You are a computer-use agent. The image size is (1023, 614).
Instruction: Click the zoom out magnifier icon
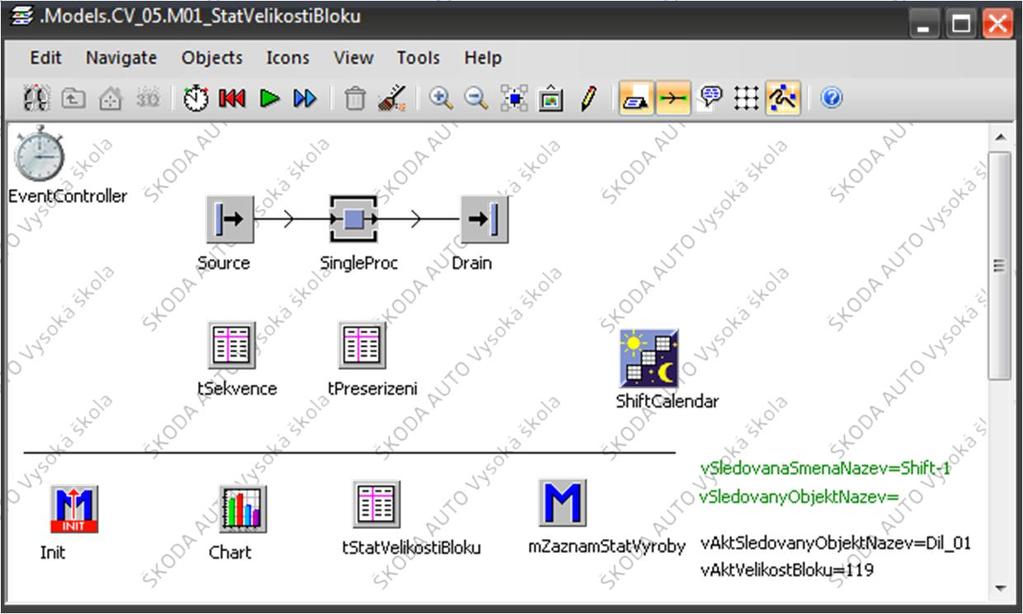476,99
